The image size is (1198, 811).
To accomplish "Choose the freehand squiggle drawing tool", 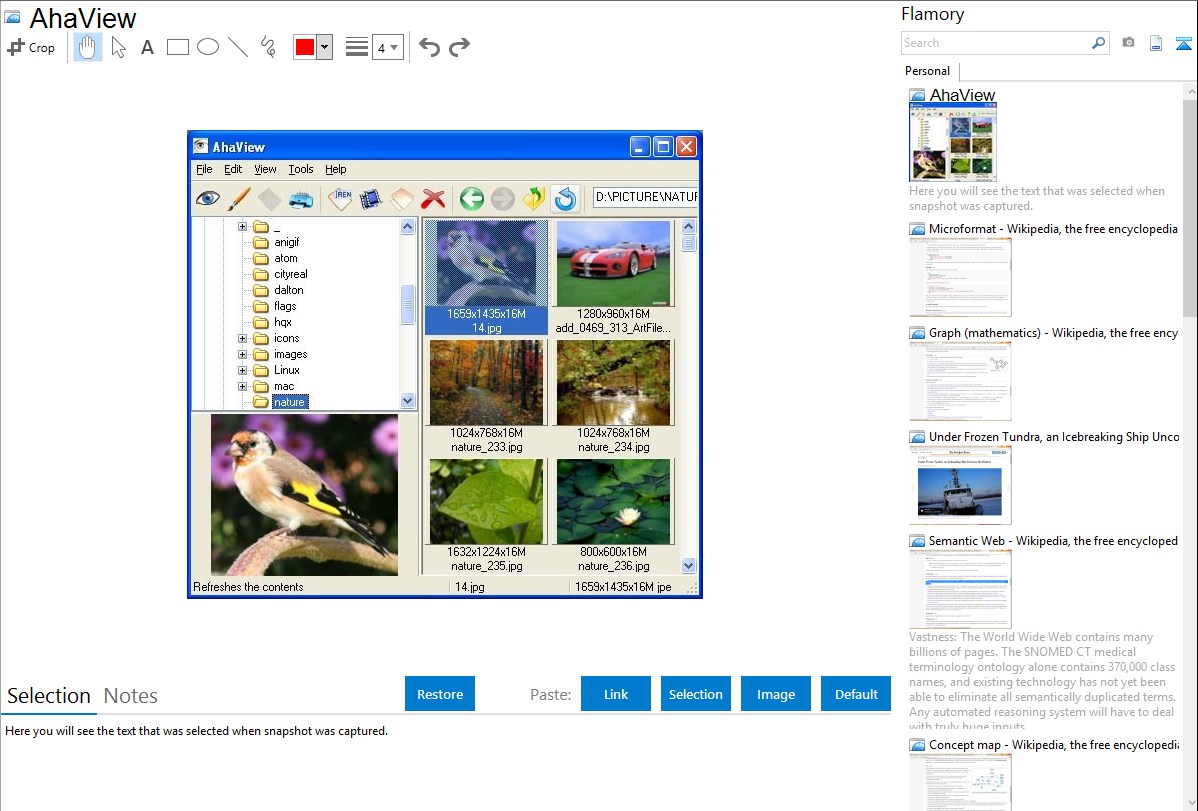I will click(268, 47).
